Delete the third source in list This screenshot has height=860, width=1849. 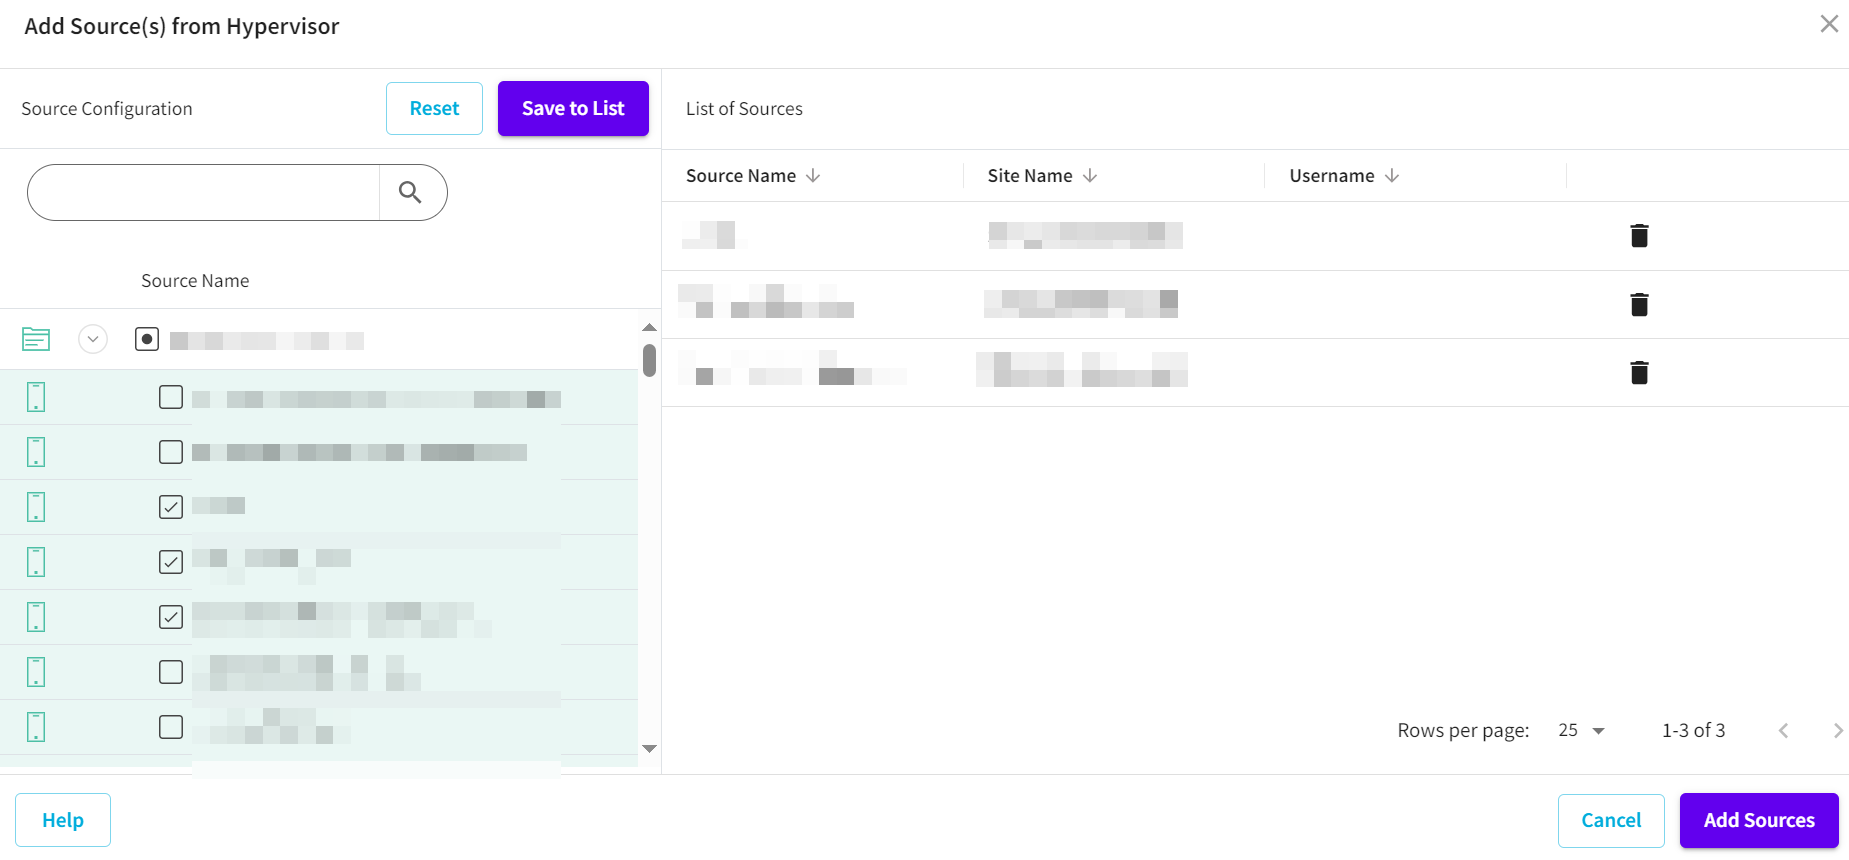click(1639, 373)
